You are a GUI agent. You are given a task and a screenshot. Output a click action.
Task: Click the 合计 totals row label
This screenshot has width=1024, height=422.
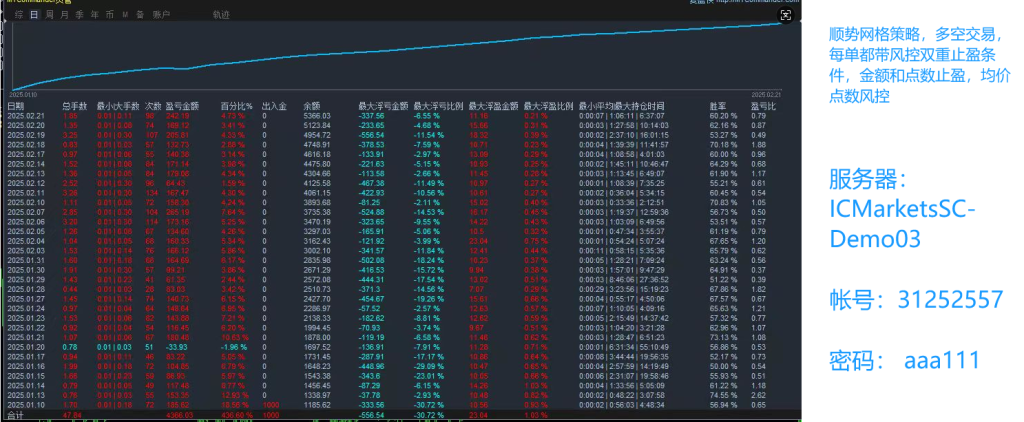click(15, 414)
